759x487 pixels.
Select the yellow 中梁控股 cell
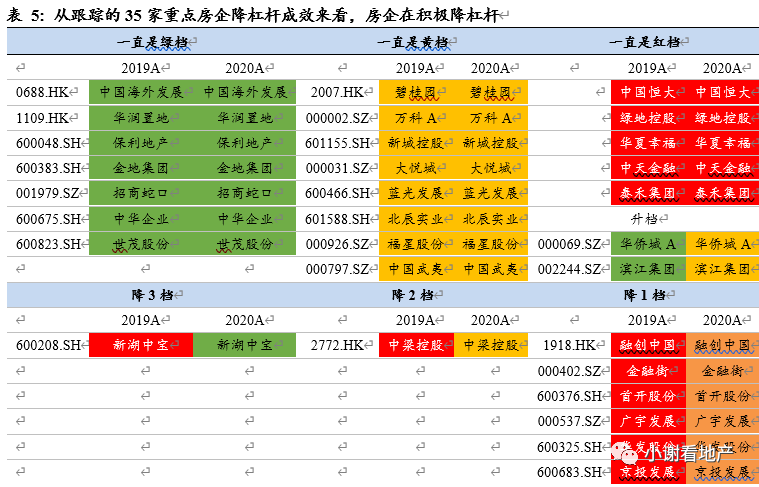tap(491, 345)
